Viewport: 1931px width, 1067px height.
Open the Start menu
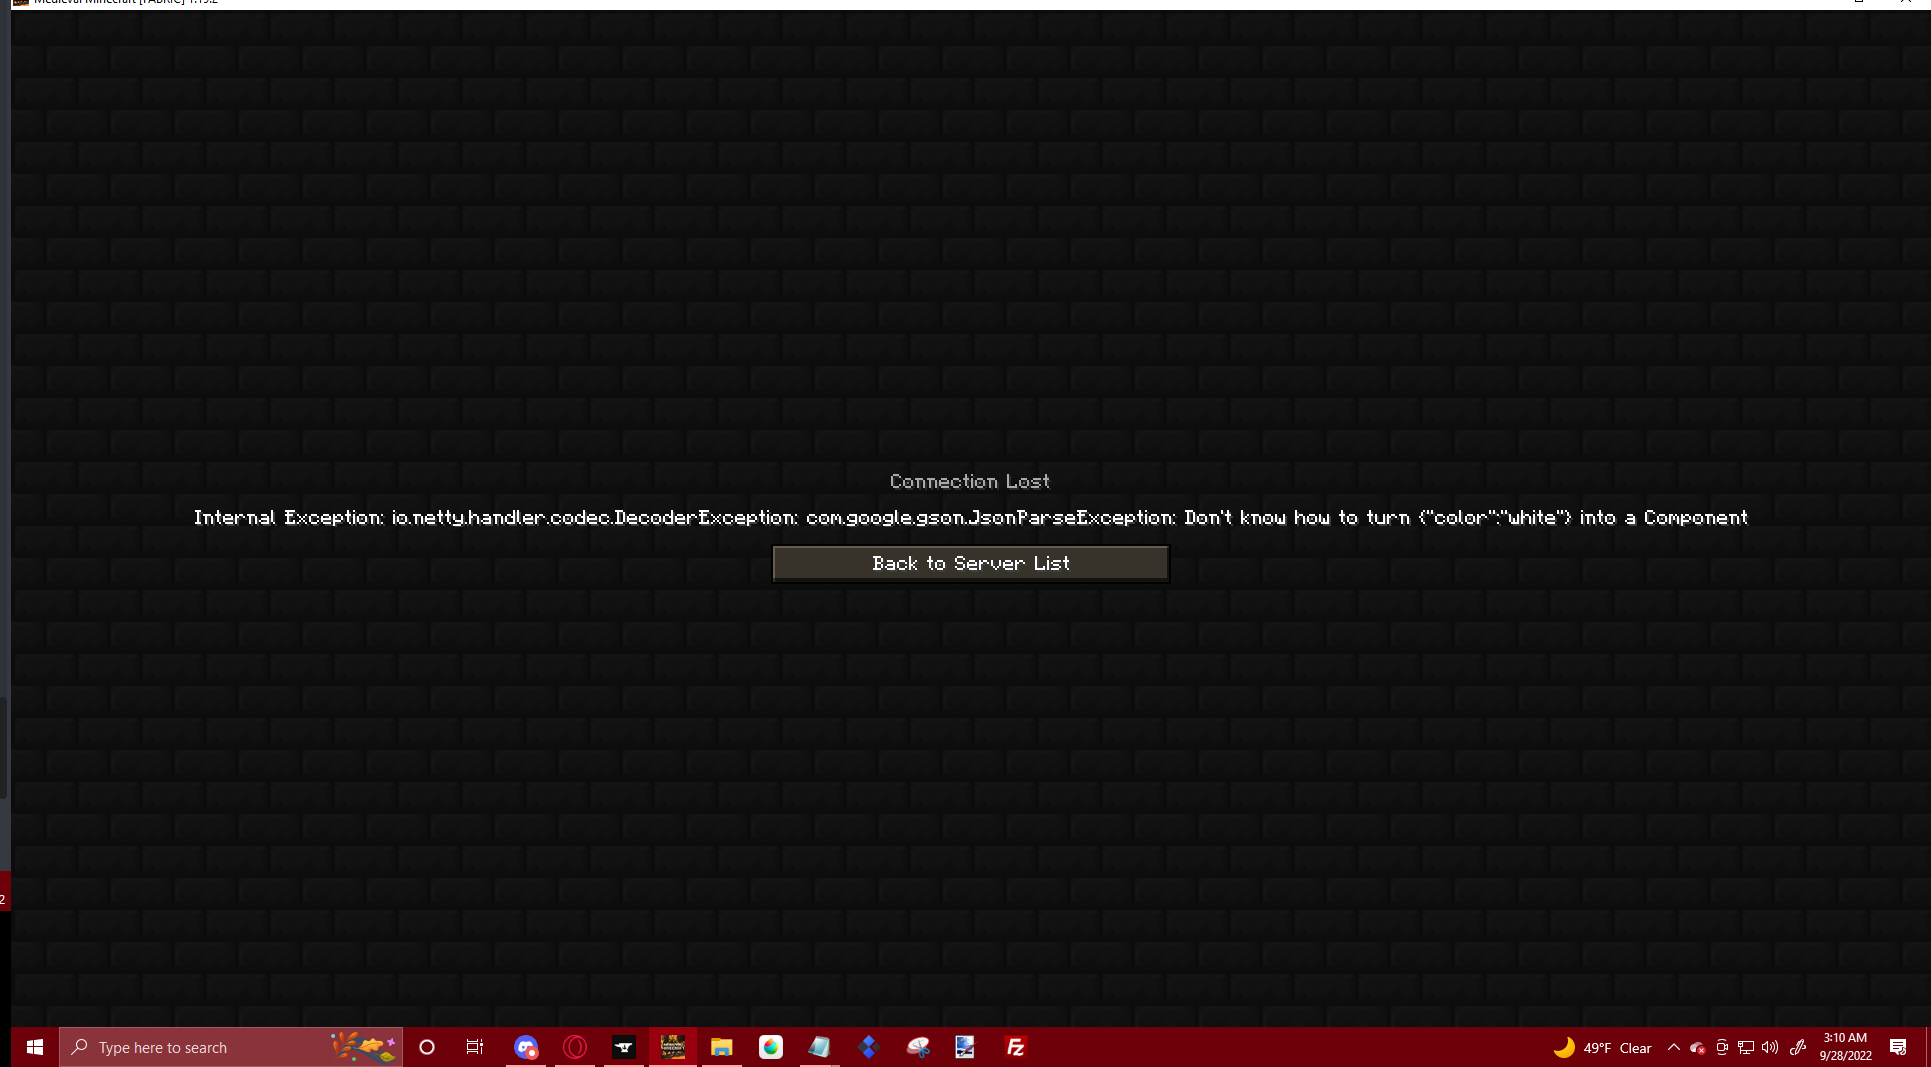click(35, 1047)
